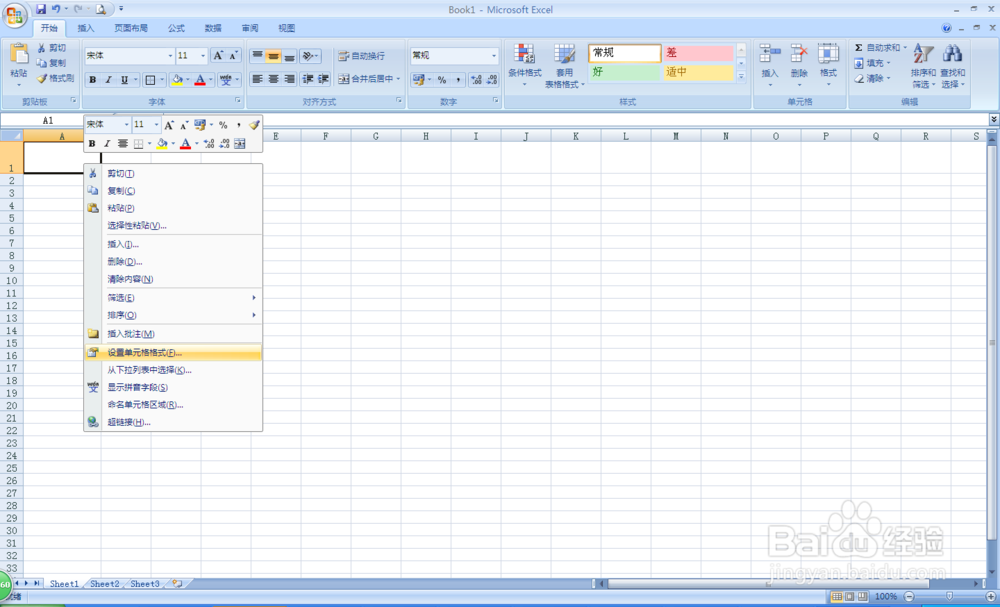Viewport: 1000px width, 607px height.
Task: Open Format as Table (套用表格格式)
Action: pyautogui.click(x=564, y=66)
